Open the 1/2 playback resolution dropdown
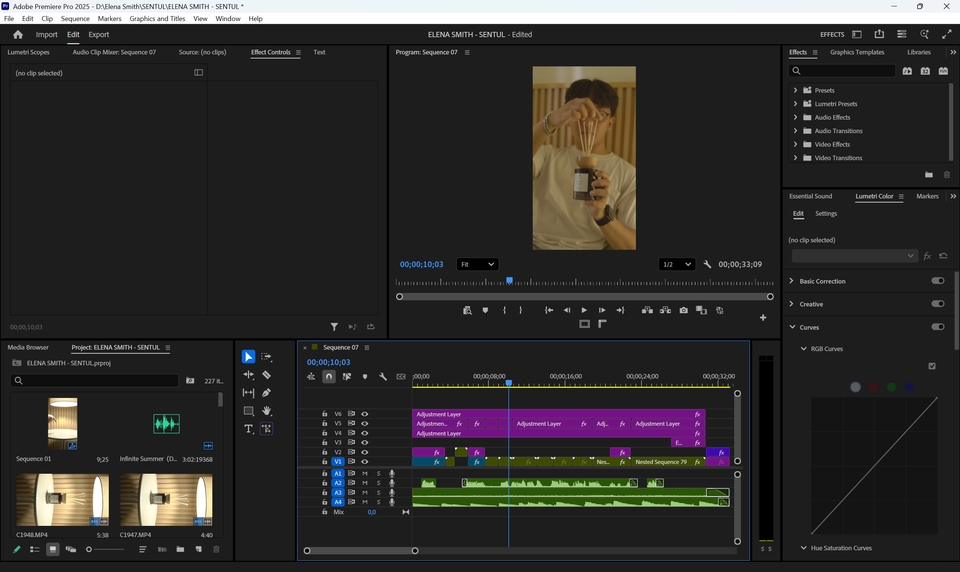This screenshot has width=960, height=572. (x=676, y=264)
